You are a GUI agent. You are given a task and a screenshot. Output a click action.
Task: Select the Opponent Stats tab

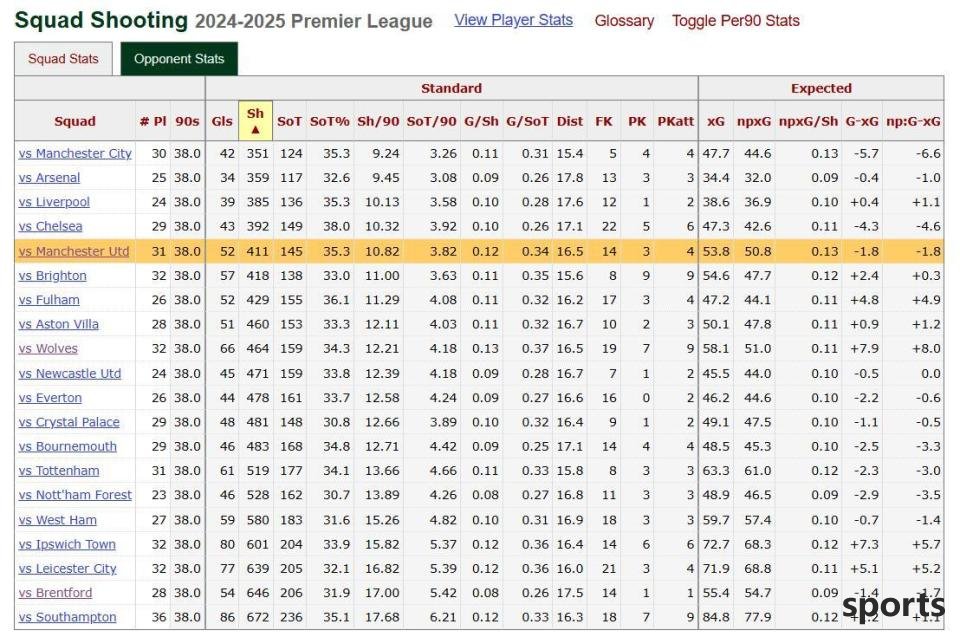coord(179,59)
